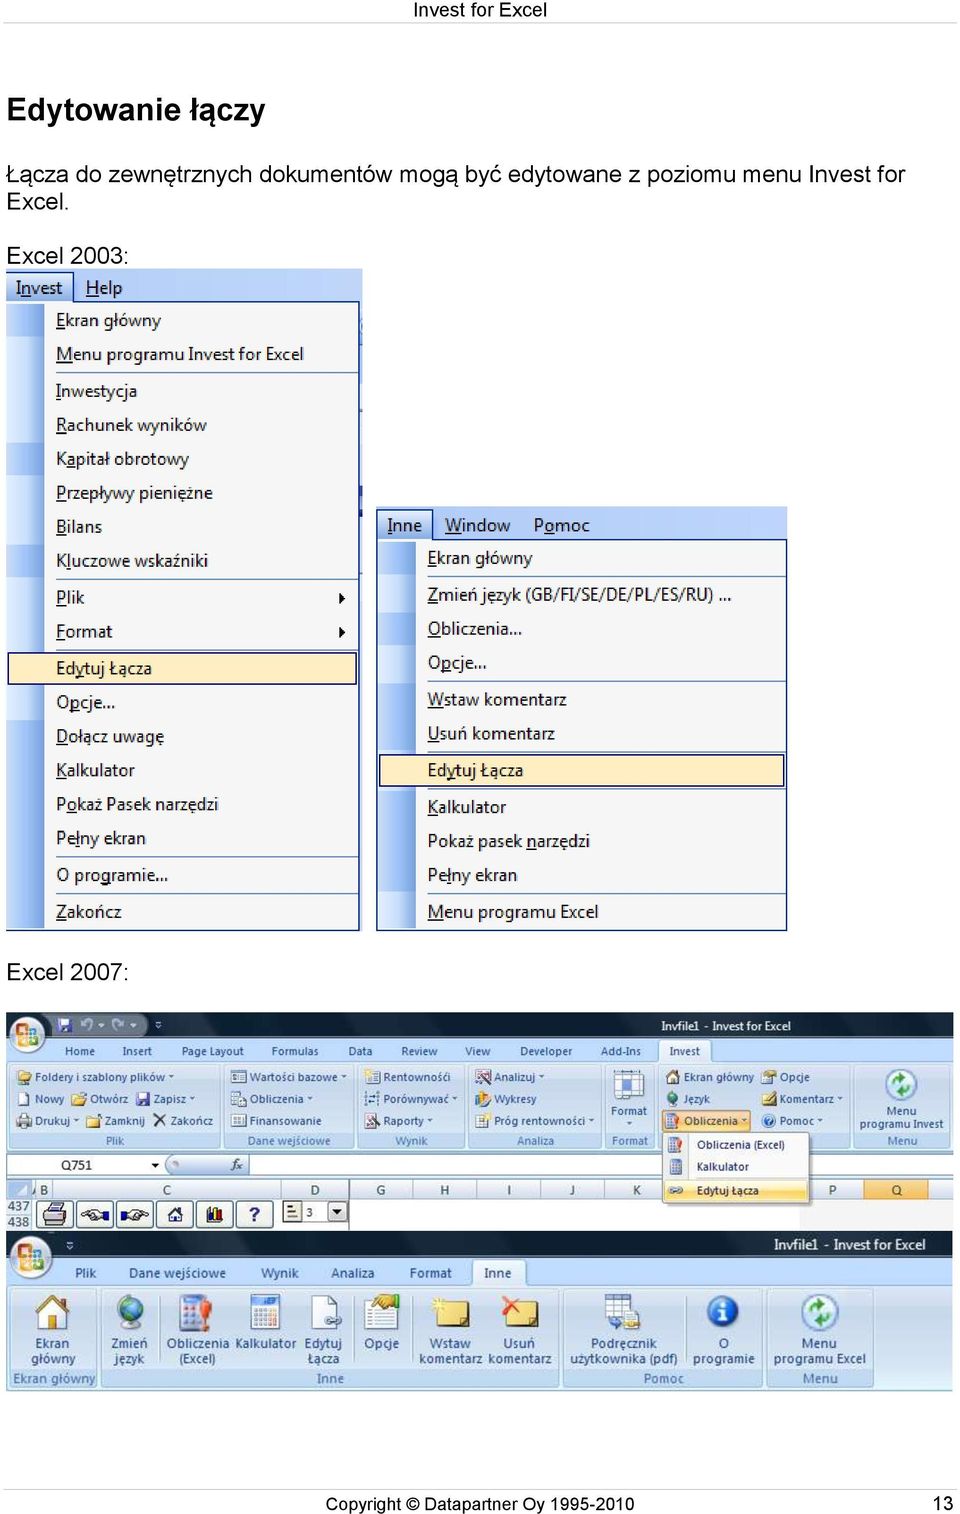Switch to the Analiza ribbon tab
The width and height of the screenshot is (960, 1514).
(352, 1273)
